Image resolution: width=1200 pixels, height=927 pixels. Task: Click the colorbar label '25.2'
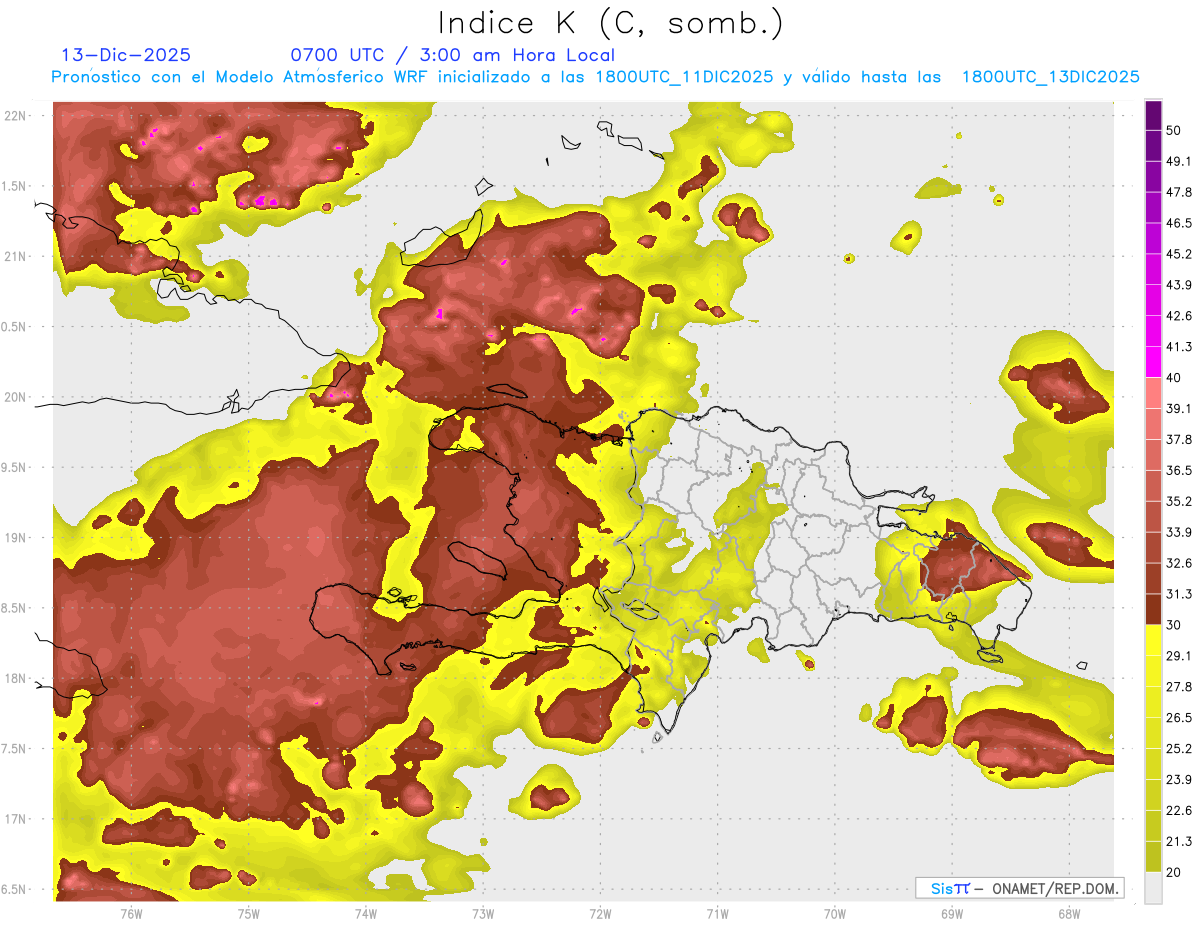tap(1179, 749)
